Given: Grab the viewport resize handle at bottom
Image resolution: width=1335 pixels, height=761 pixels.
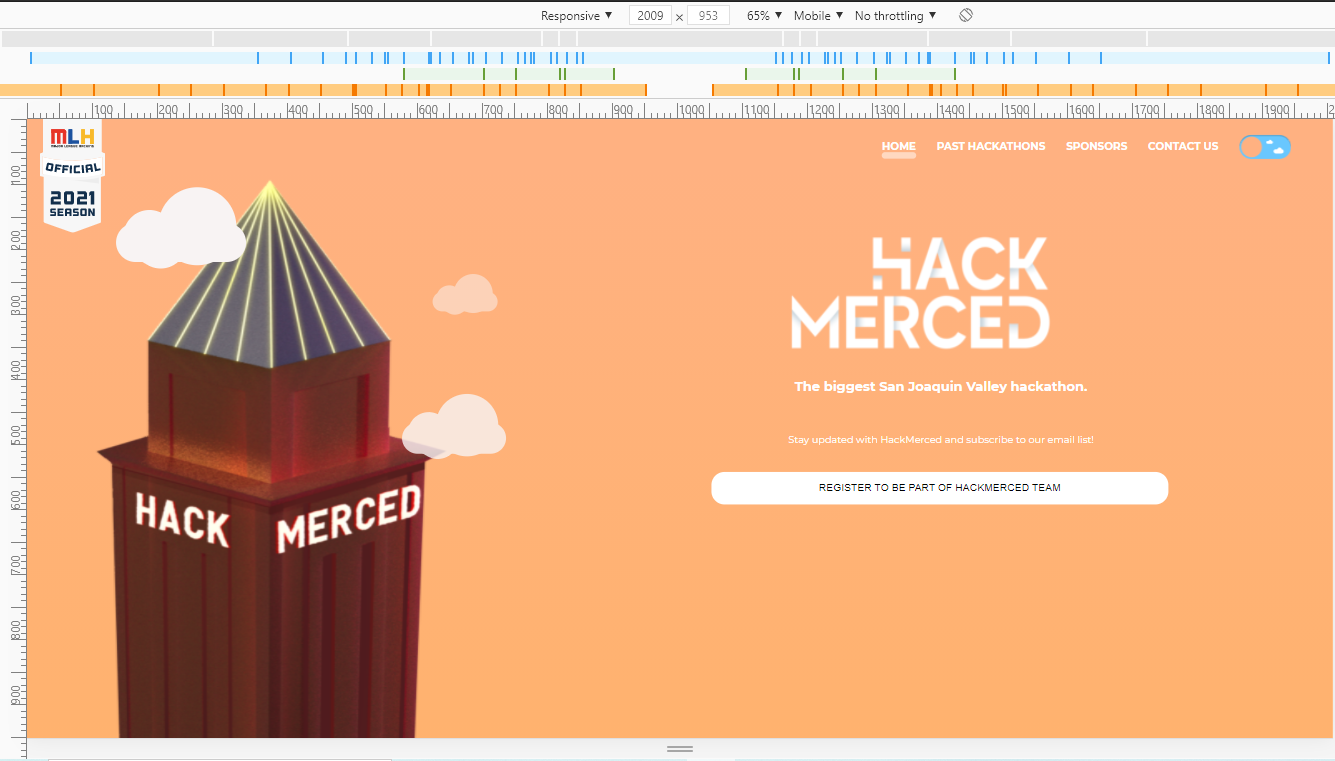Looking at the screenshot, I should pyautogui.click(x=680, y=748).
